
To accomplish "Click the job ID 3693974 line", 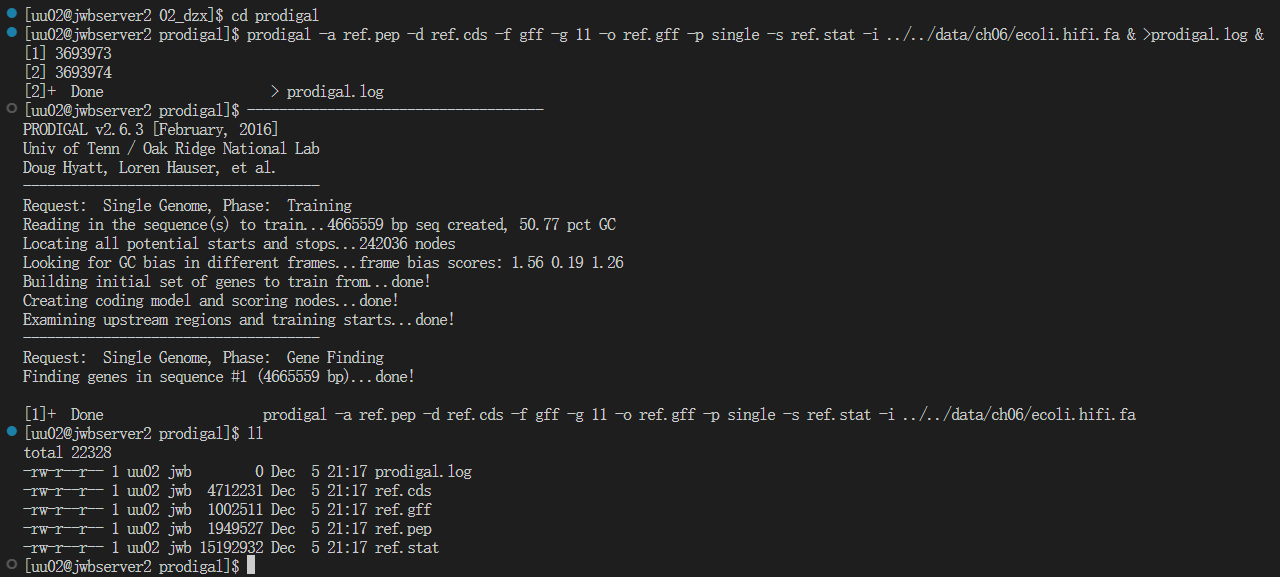I will (x=67, y=73).
